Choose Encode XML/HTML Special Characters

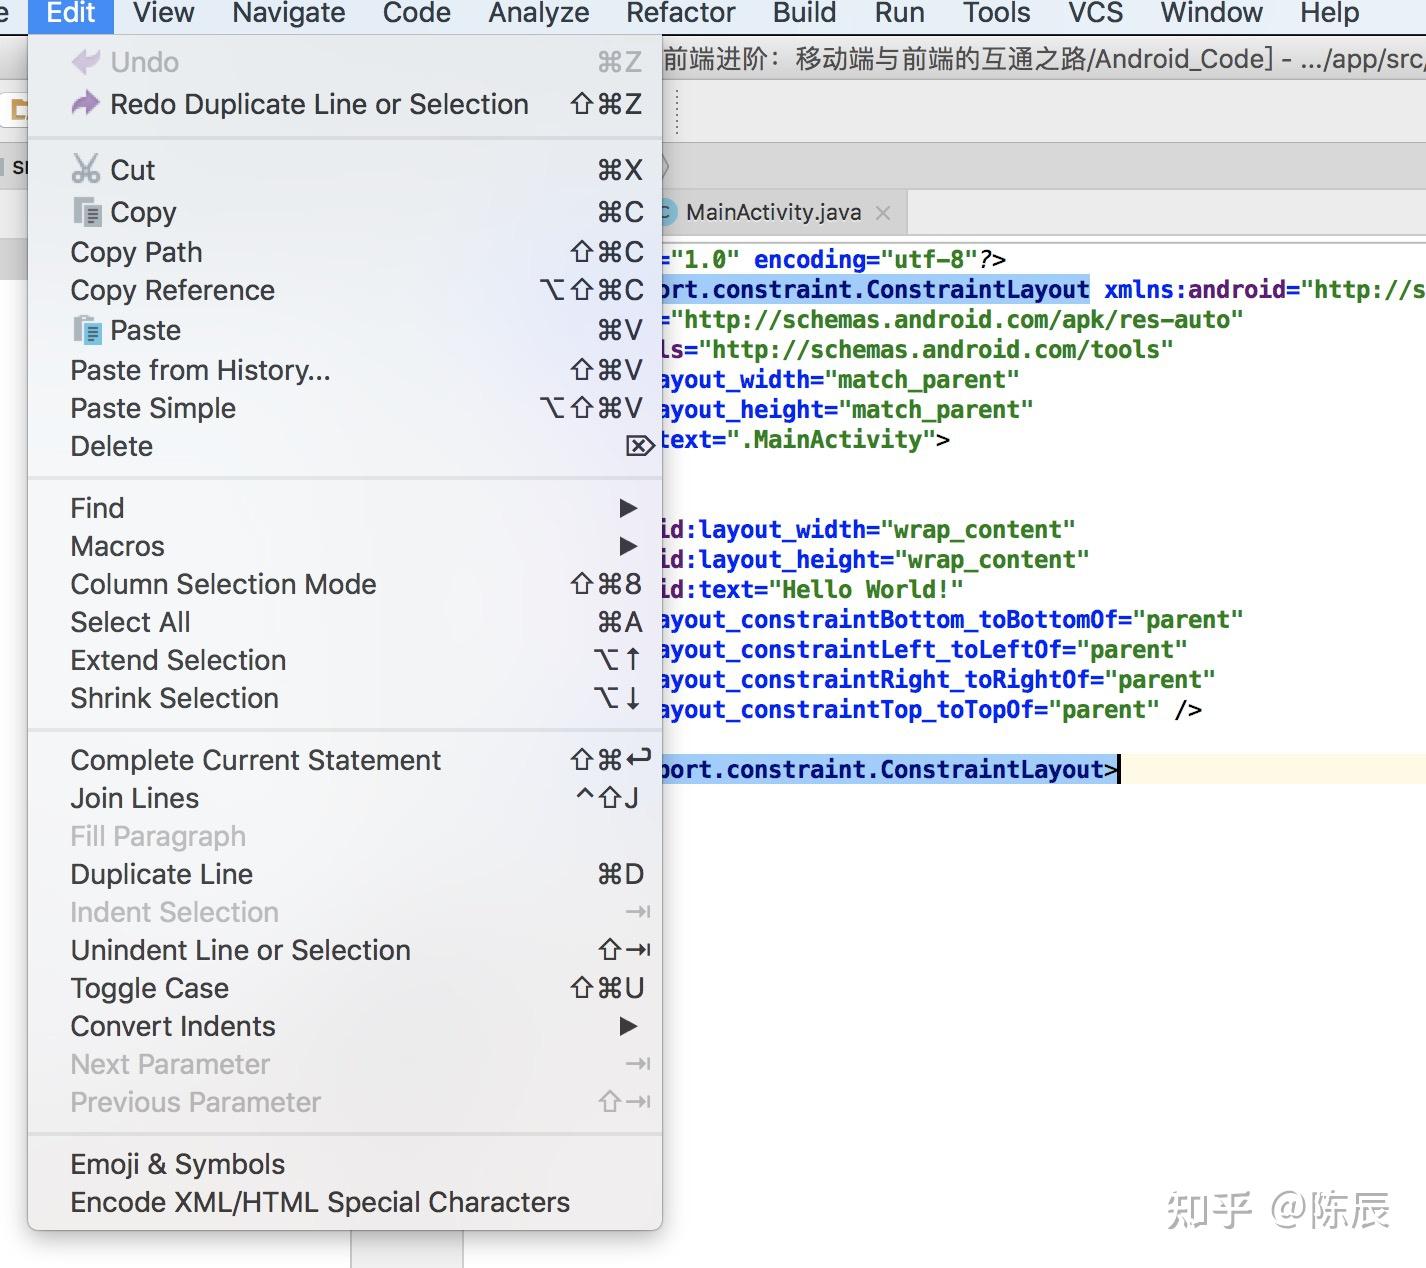click(x=345, y=1202)
